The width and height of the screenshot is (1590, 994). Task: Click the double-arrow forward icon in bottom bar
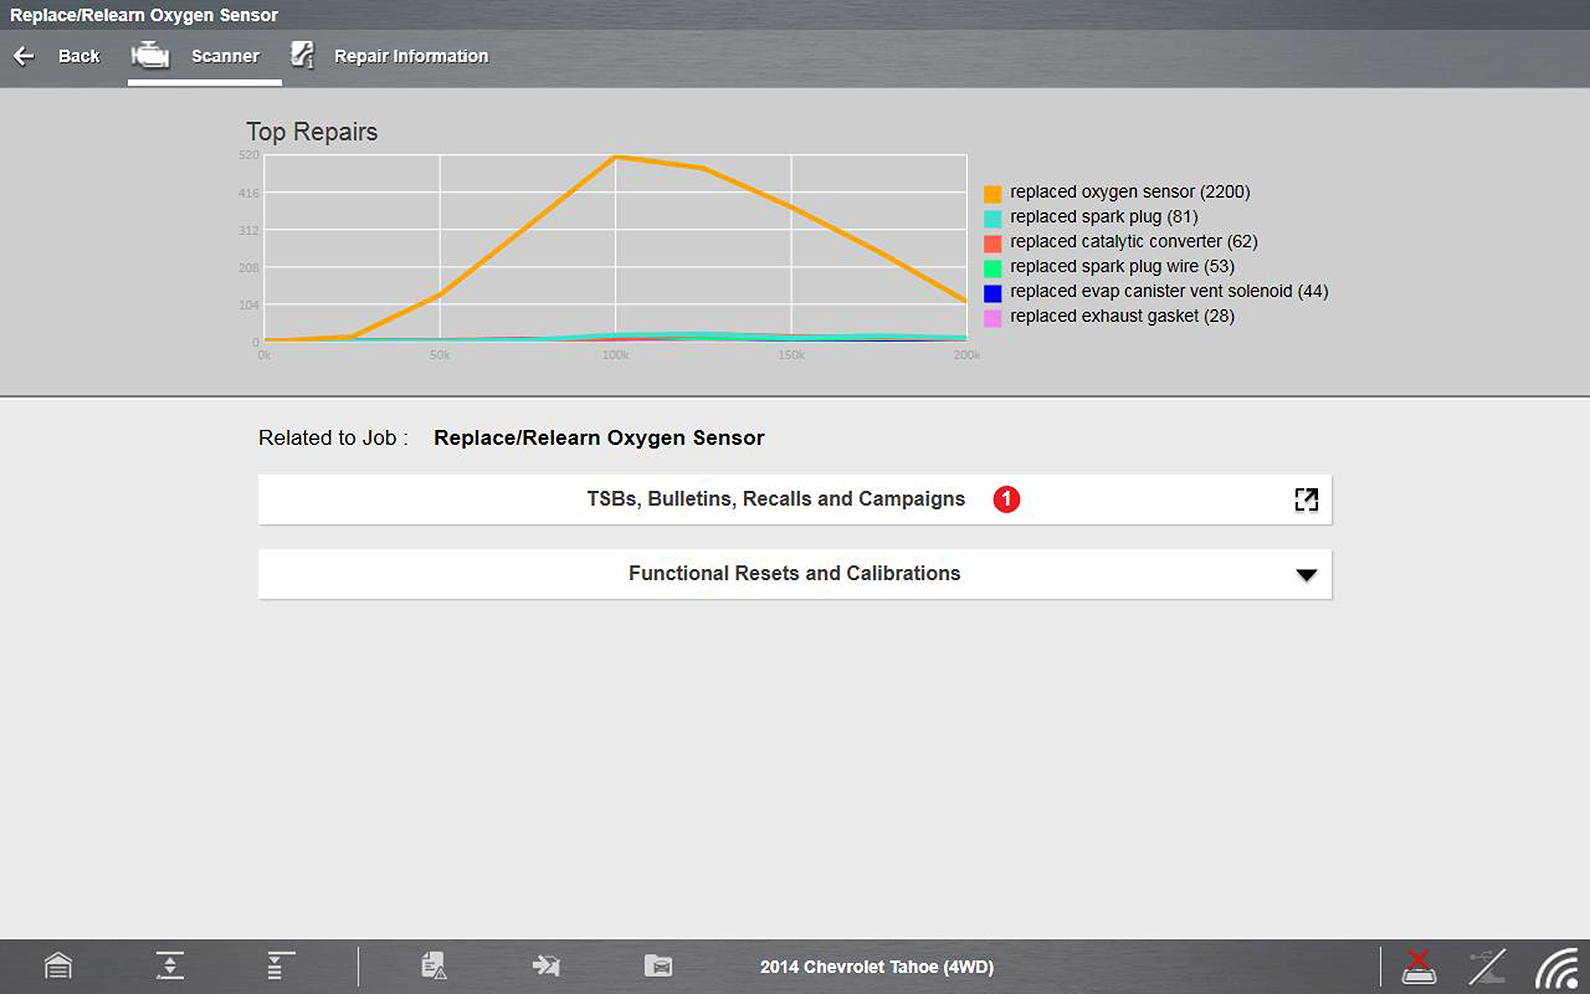pyautogui.click(x=546, y=966)
